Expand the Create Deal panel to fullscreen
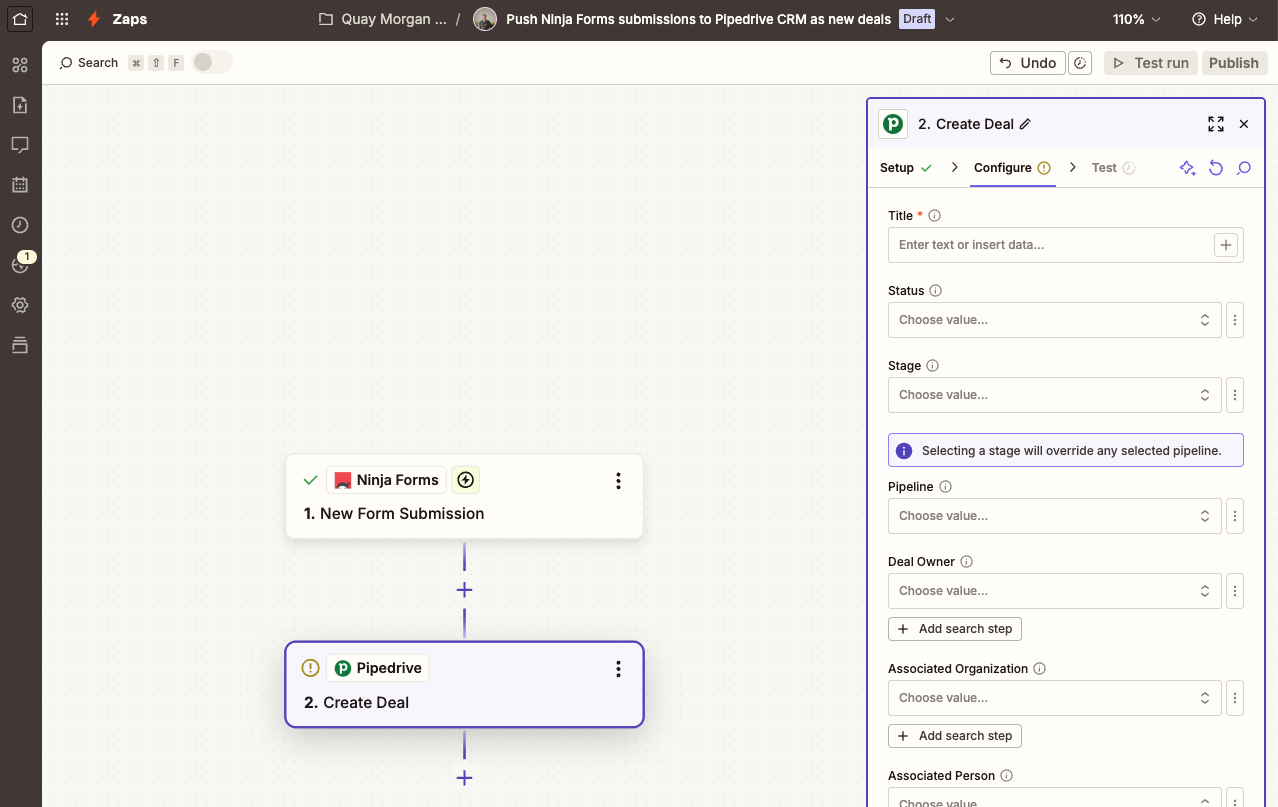The height and width of the screenshot is (807, 1278). pos(1216,124)
